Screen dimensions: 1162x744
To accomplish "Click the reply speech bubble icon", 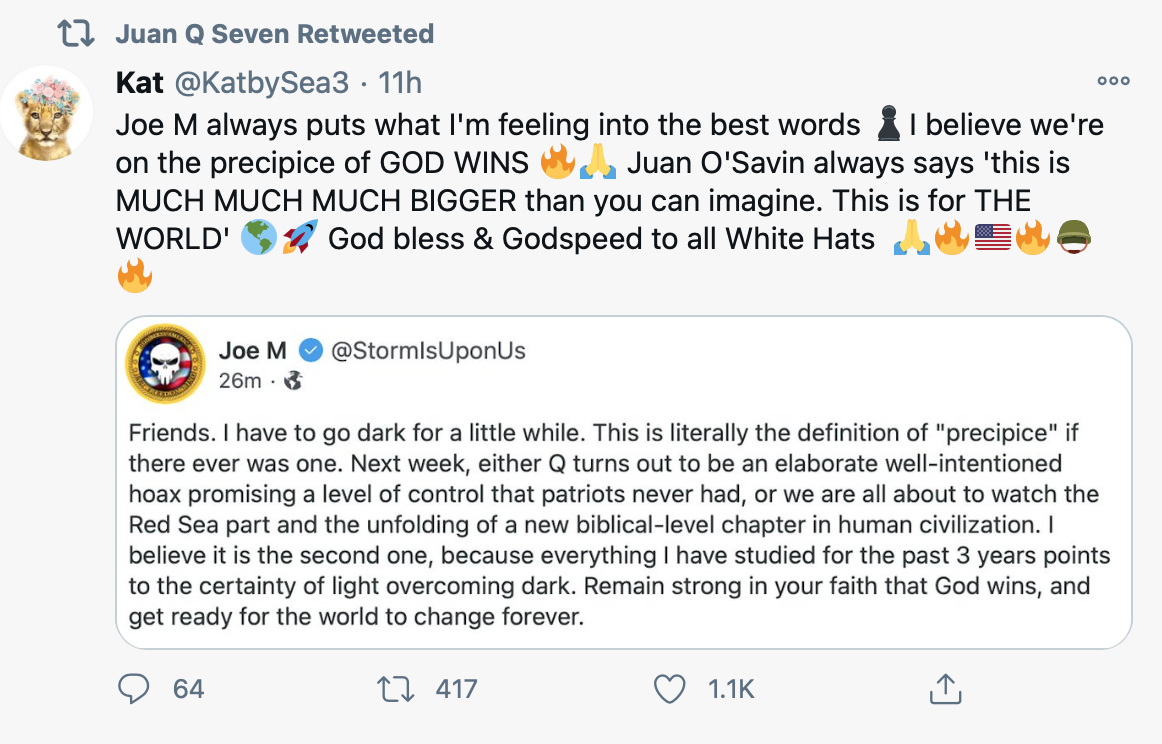I will tap(133, 688).
